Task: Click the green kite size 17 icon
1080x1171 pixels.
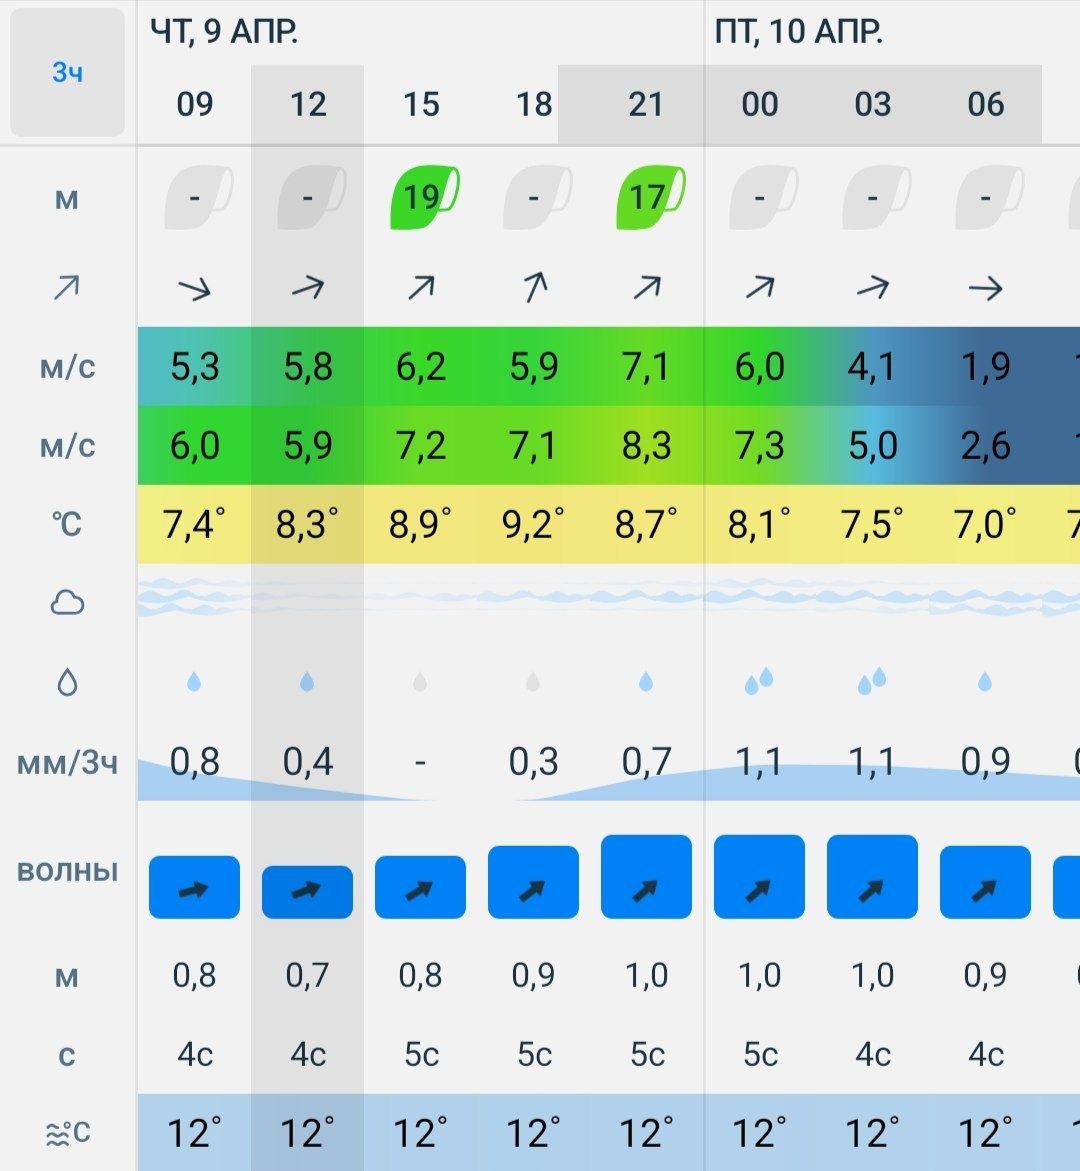Action: tap(649, 197)
